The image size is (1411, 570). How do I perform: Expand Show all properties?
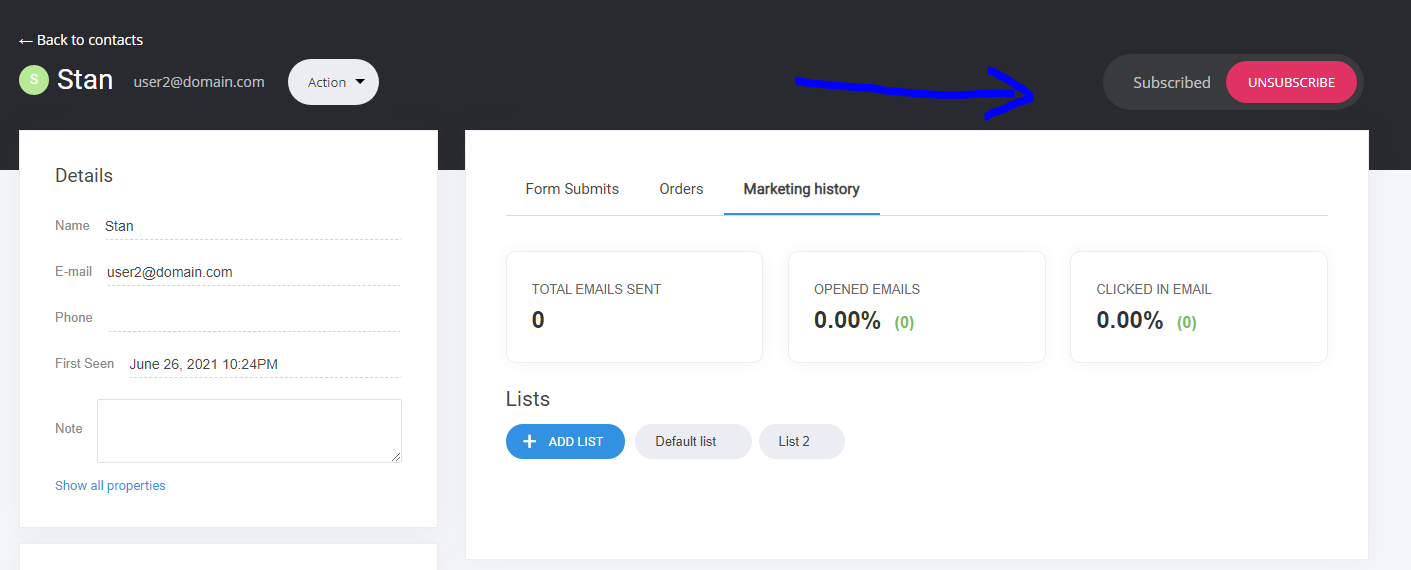point(110,486)
